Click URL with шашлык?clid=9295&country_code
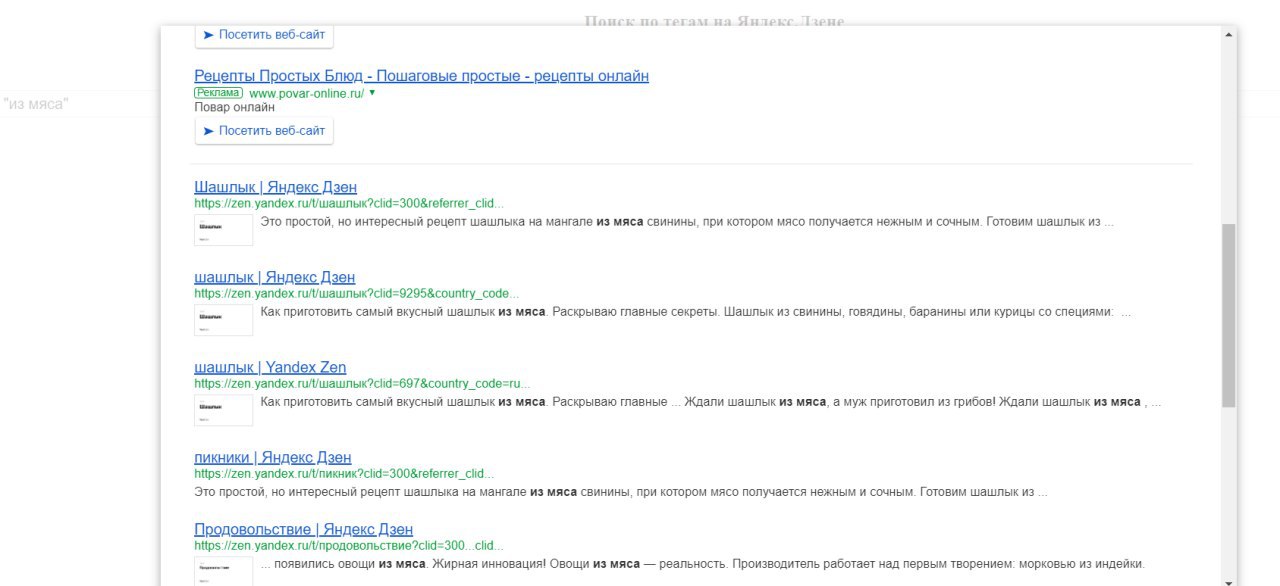The image size is (1280, 586). 357,293
